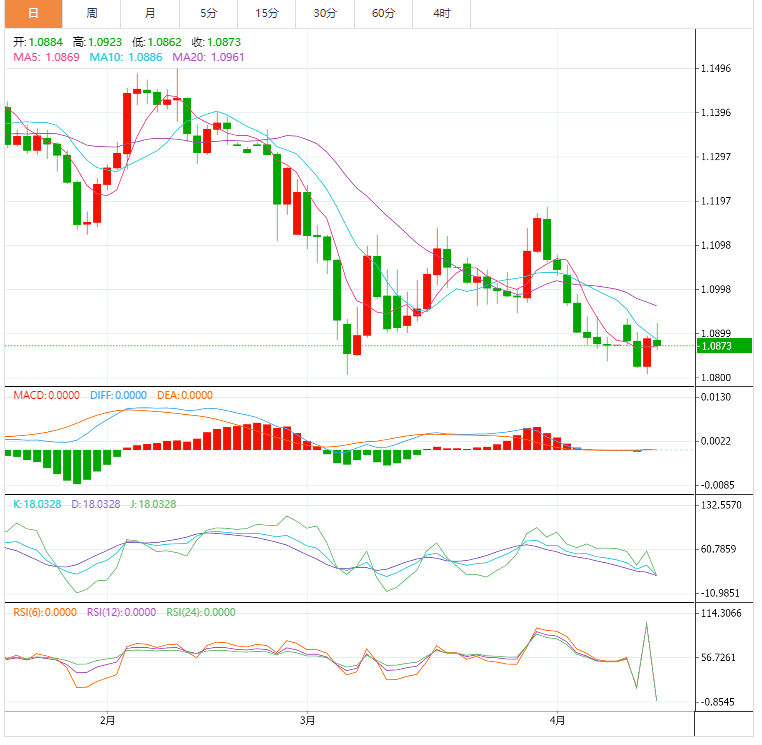Click the DEA legend label

[185, 396]
